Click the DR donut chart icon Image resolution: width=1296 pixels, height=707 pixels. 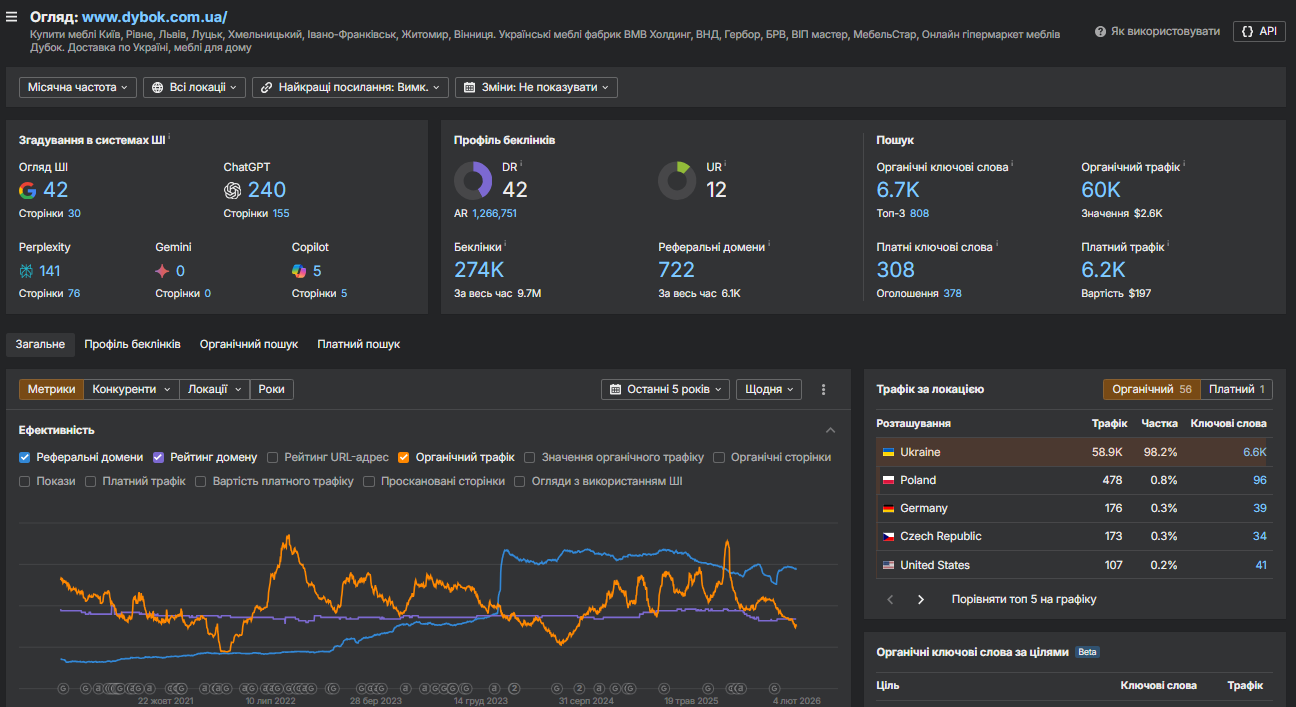click(x=473, y=181)
